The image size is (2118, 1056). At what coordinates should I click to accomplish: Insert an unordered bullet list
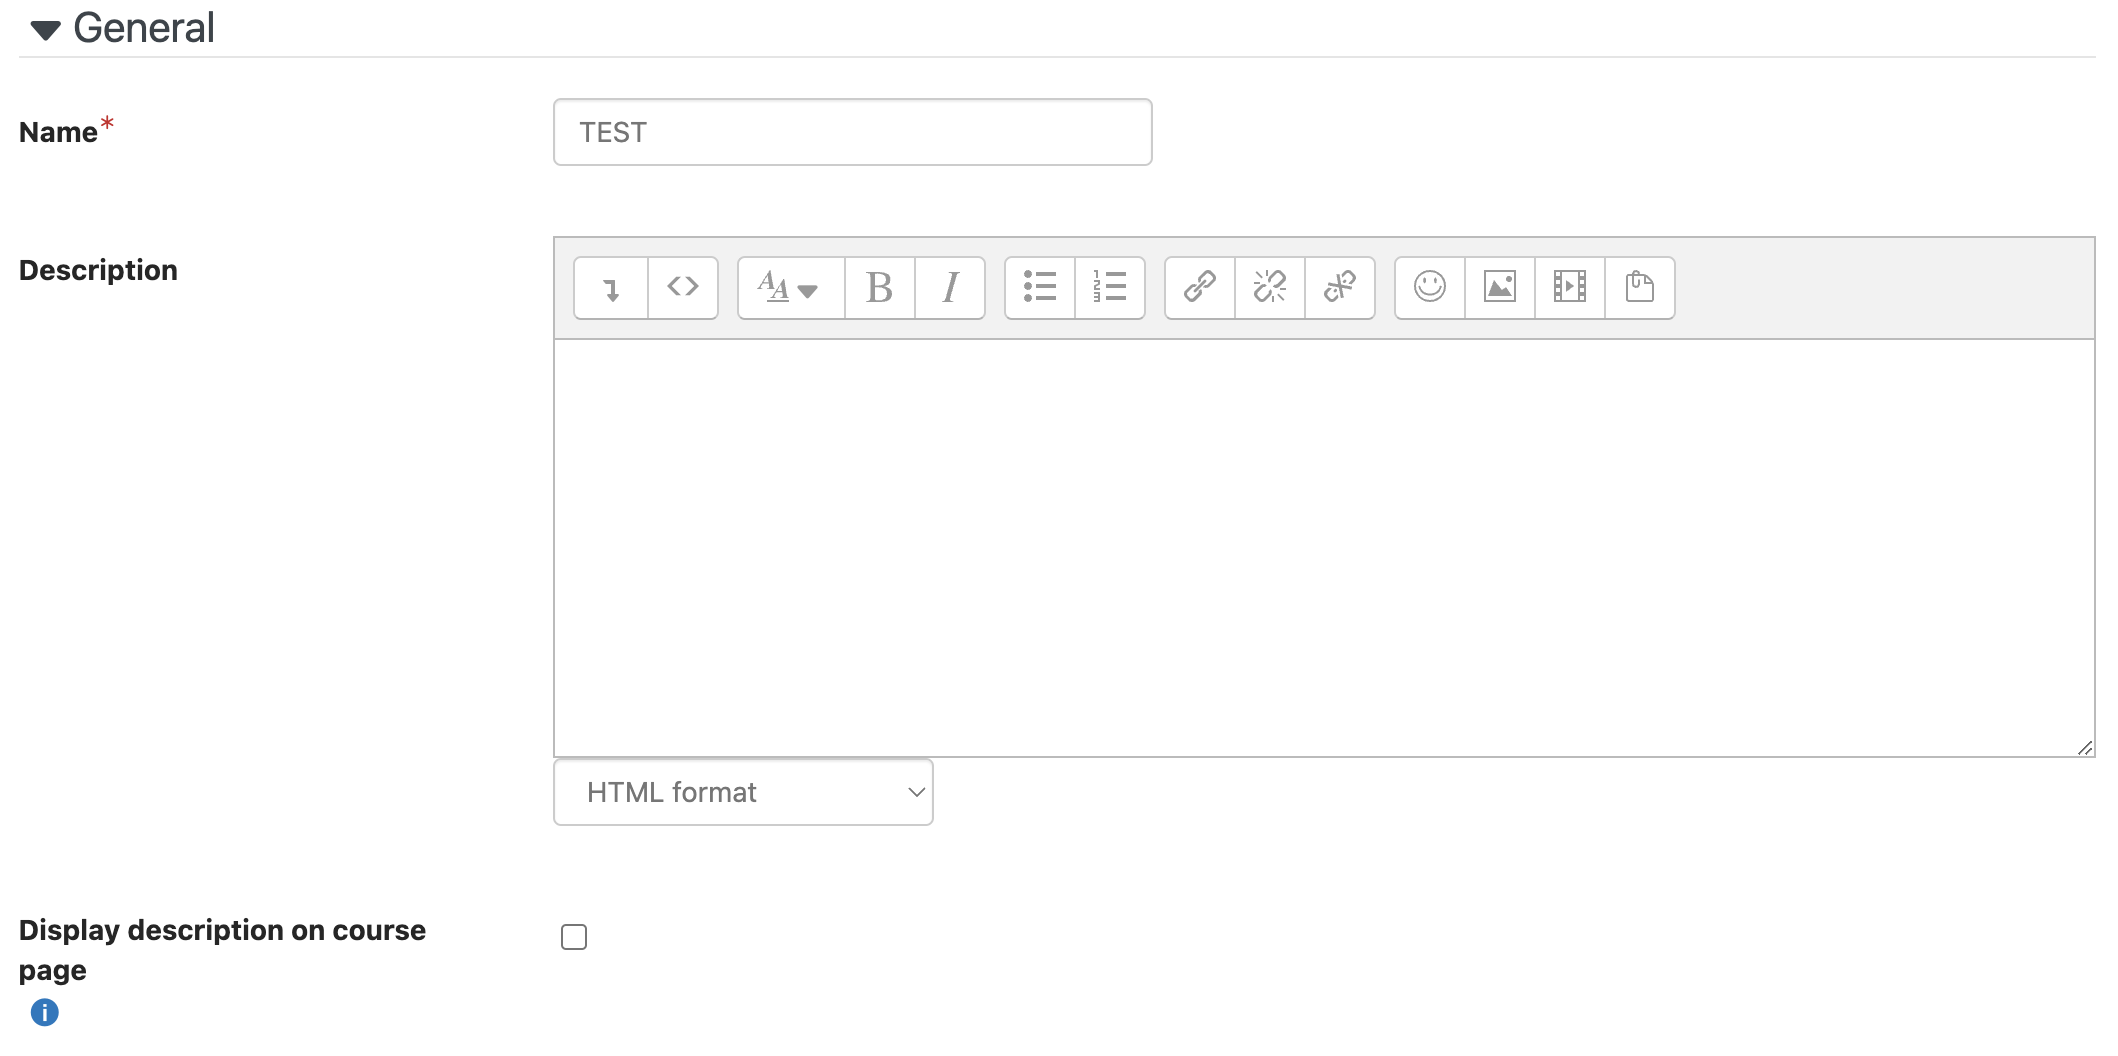point(1040,288)
